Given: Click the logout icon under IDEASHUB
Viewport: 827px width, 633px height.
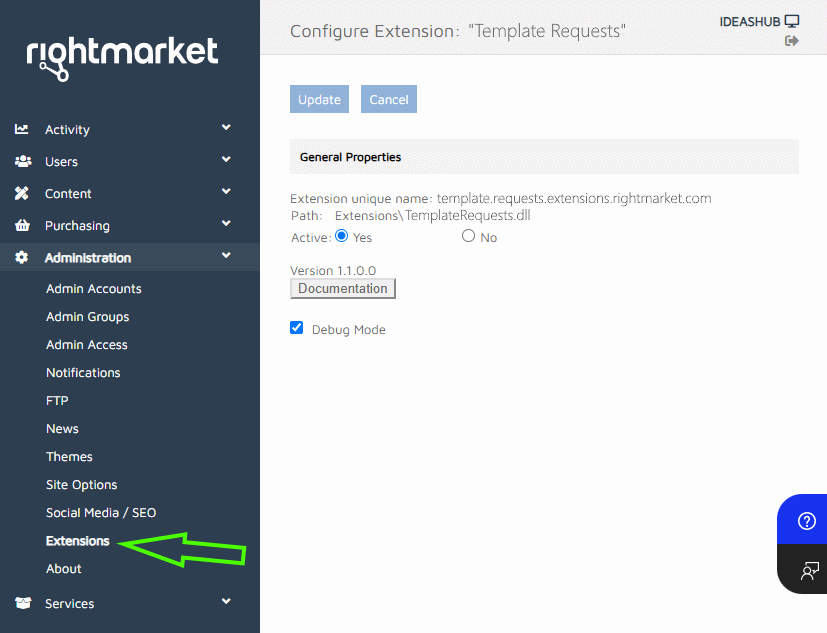Looking at the screenshot, I should [x=792, y=41].
